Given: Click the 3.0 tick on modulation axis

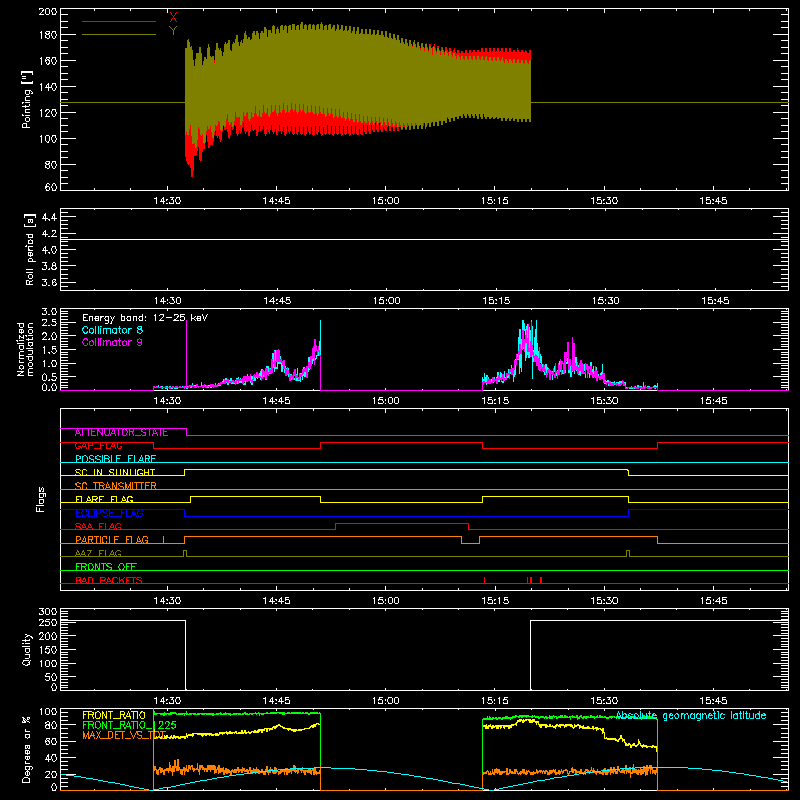Looking at the screenshot, I should [x=49, y=312].
